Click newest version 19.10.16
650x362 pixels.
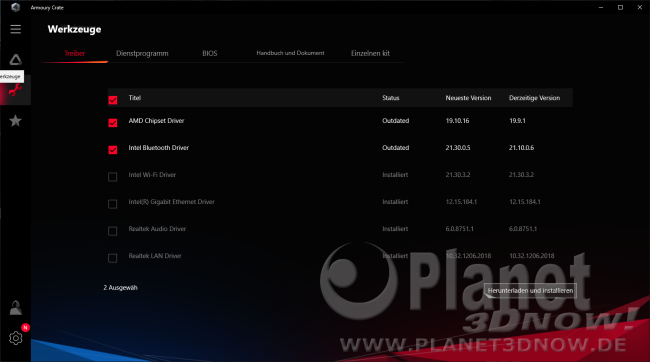[457, 121]
